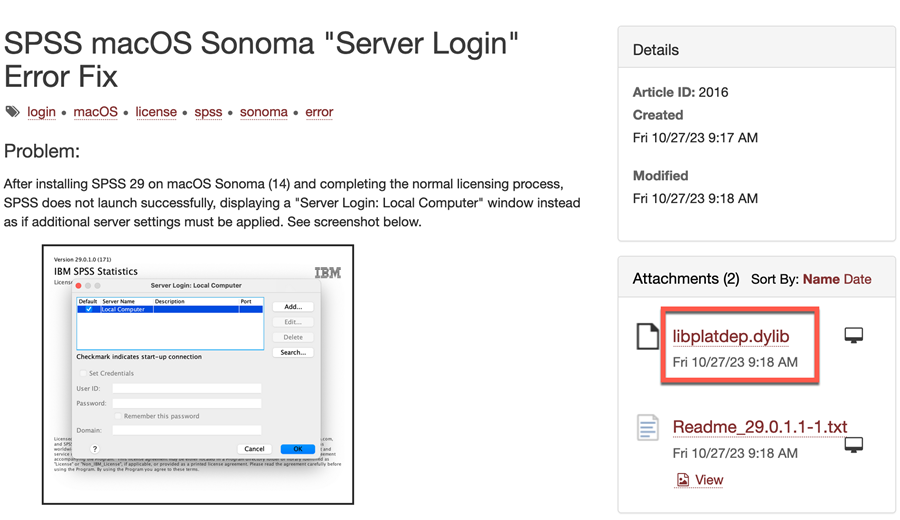Click the Readme file upload date text
The height and width of the screenshot is (520, 900).
(735, 453)
